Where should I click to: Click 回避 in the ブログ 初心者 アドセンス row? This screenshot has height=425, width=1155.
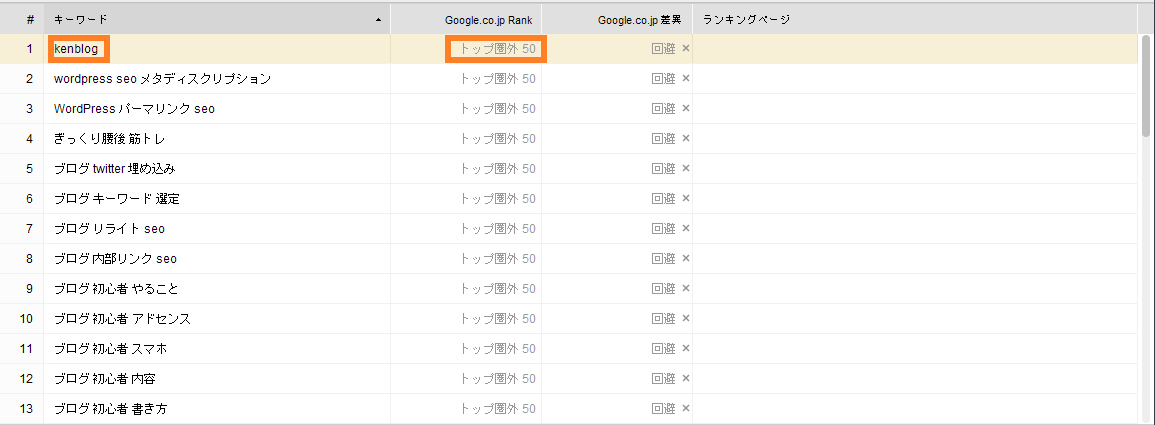coord(664,318)
